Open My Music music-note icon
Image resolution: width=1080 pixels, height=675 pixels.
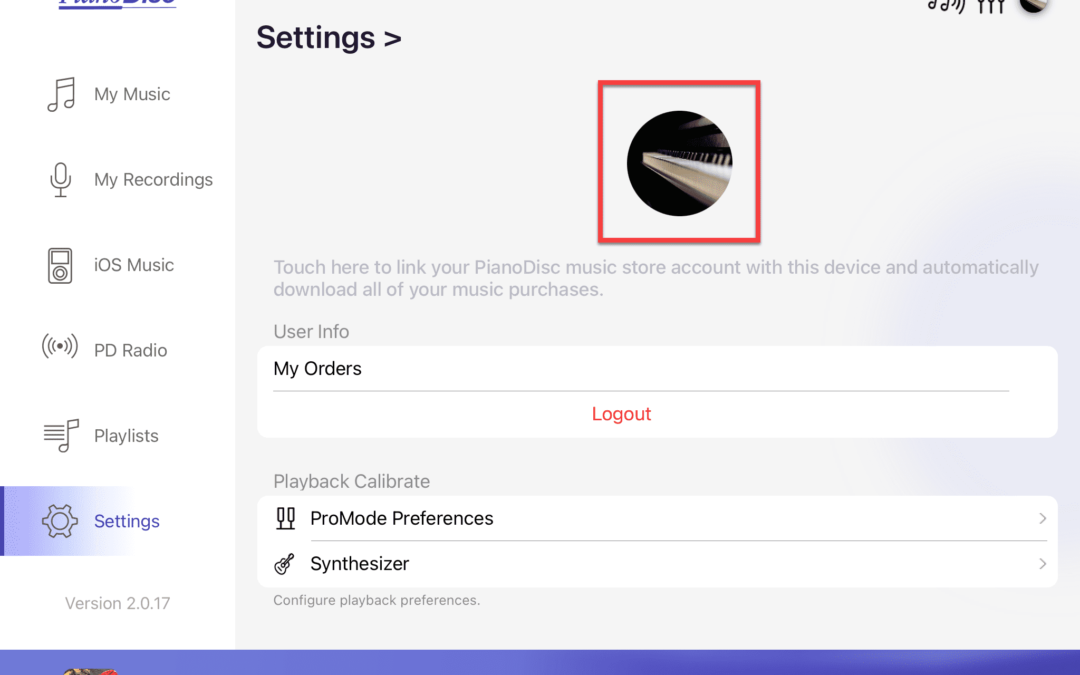click(61, 94)
